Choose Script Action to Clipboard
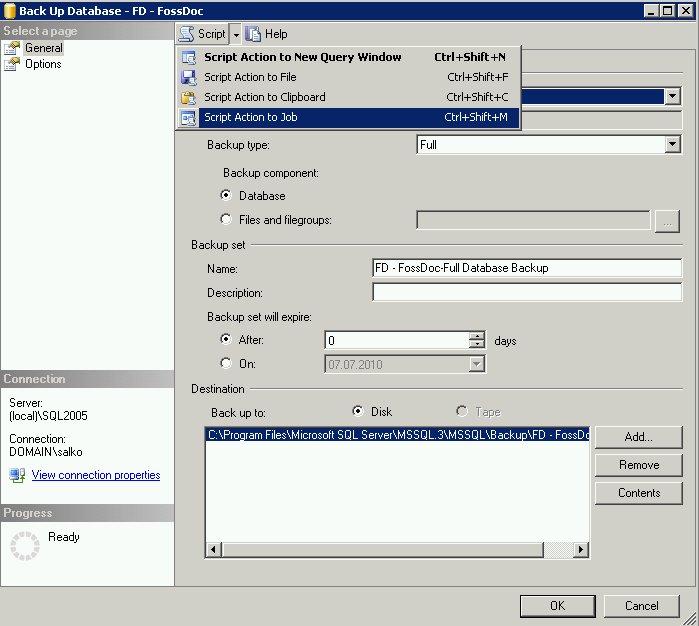Screen dimensions: 699x626 point(349,97)
